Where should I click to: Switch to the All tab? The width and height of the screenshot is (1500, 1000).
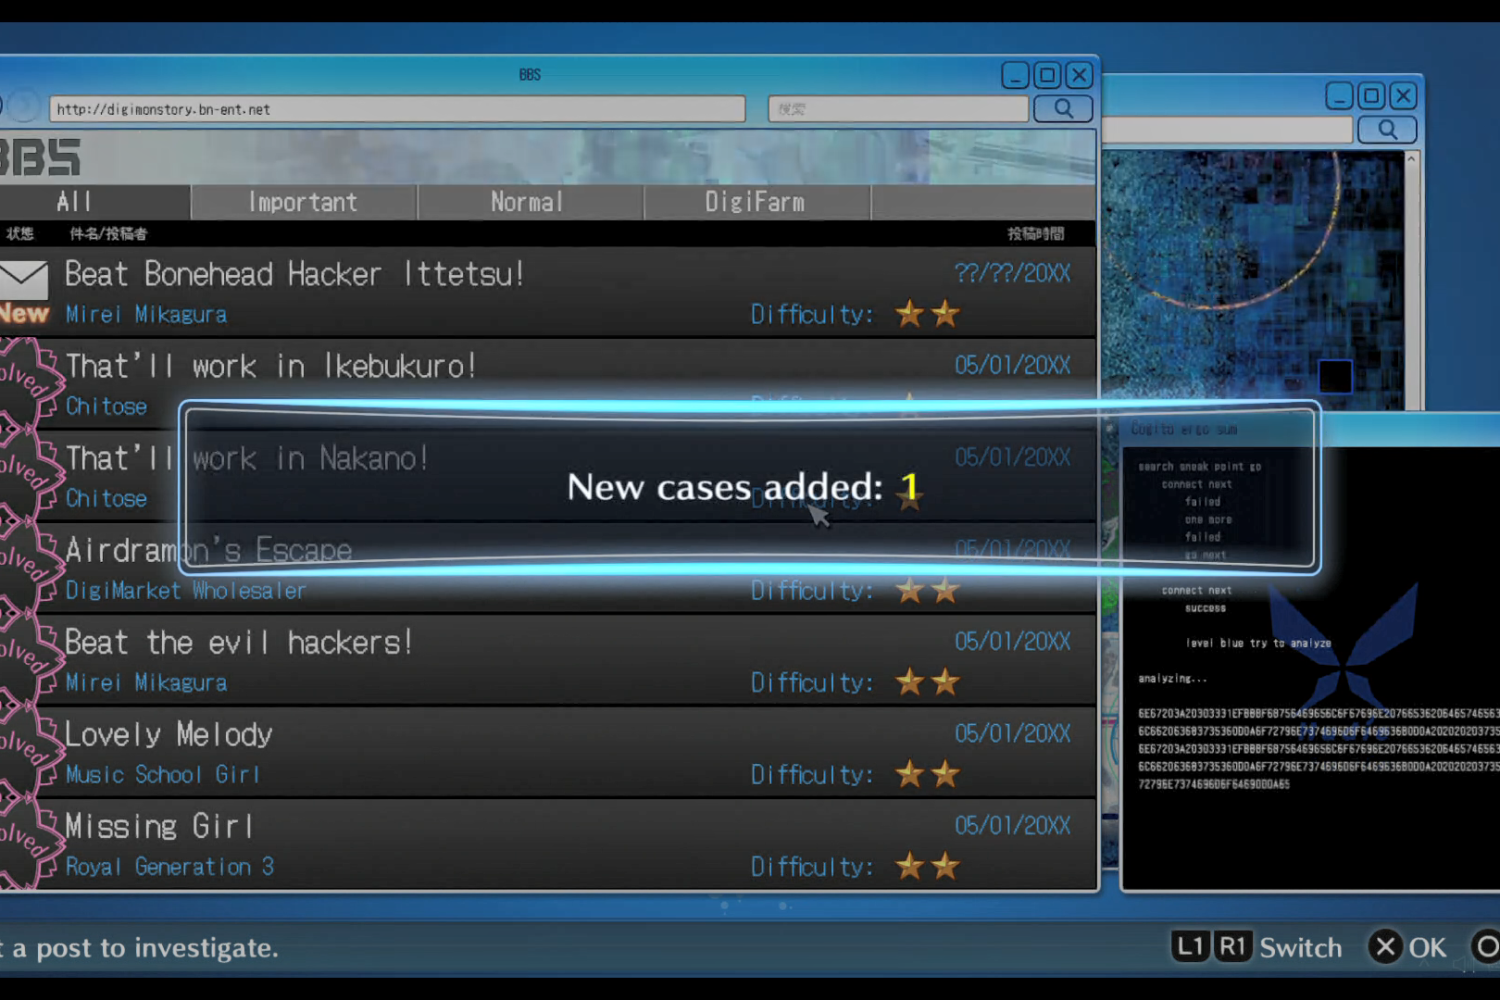pyautogui.click(x=75, y=202)
